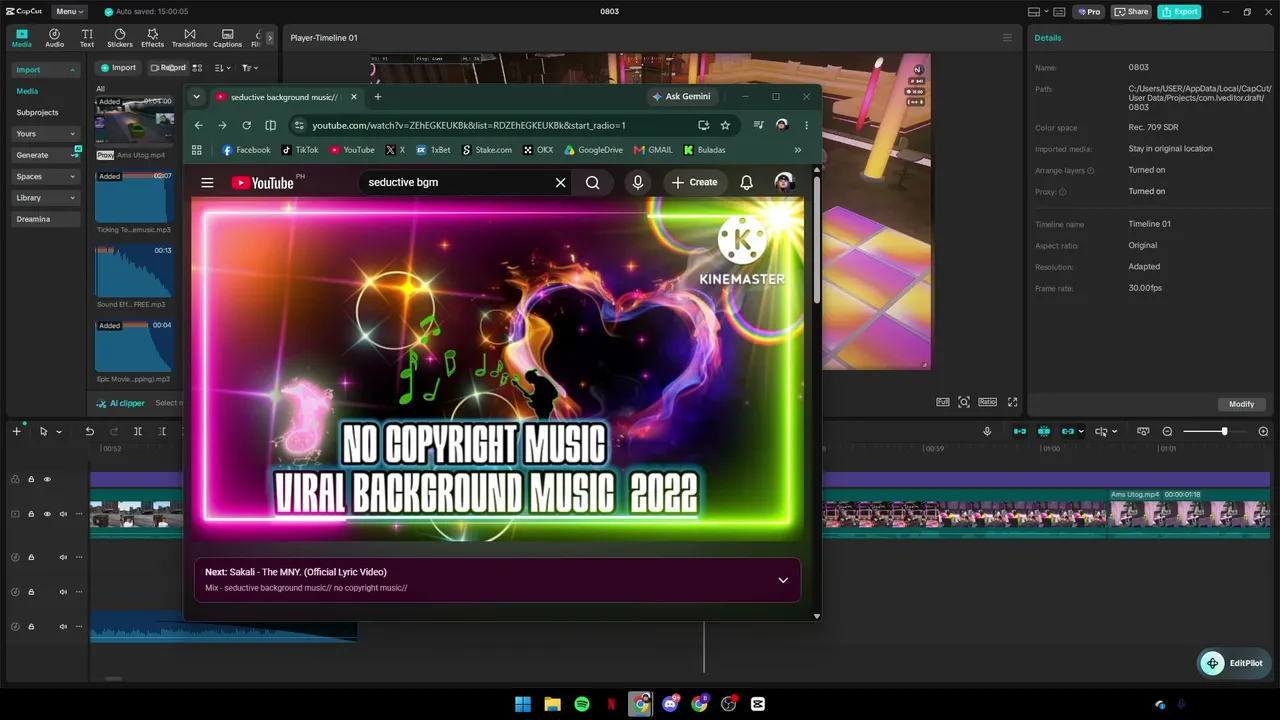Undo the last timeline action
The width and height of the screenshot is (1280, 720).
pos(89,431)
